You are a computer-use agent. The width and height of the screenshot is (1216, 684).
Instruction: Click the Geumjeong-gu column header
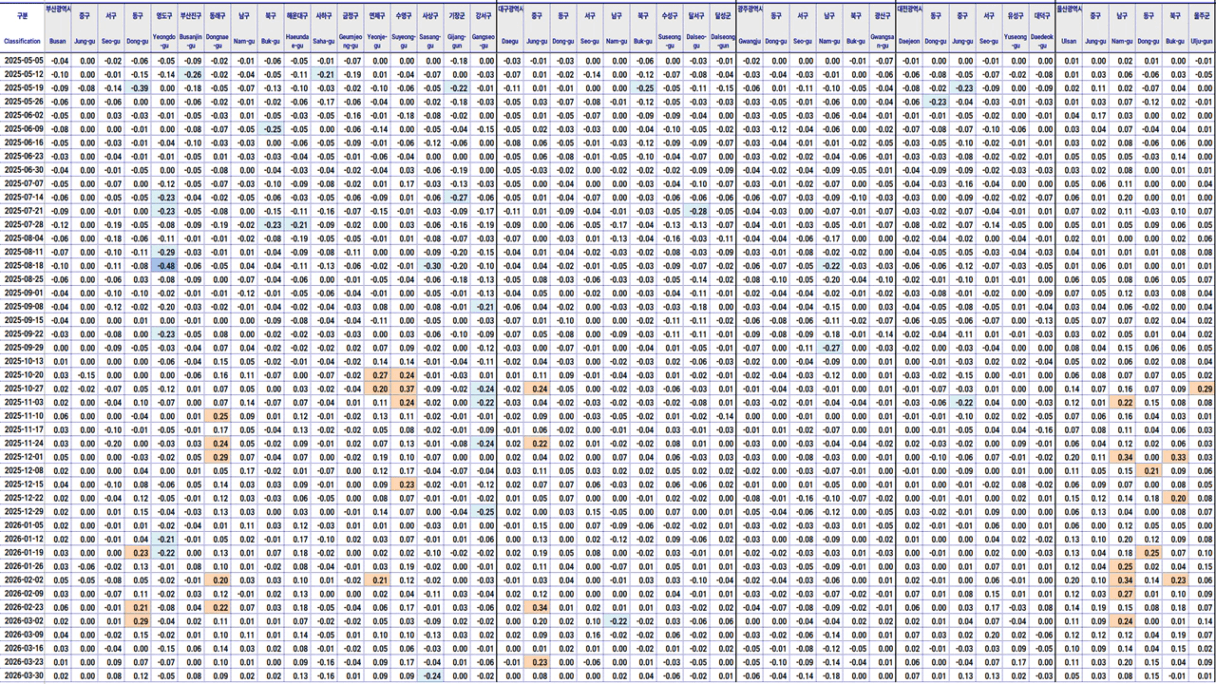[351, 41]
